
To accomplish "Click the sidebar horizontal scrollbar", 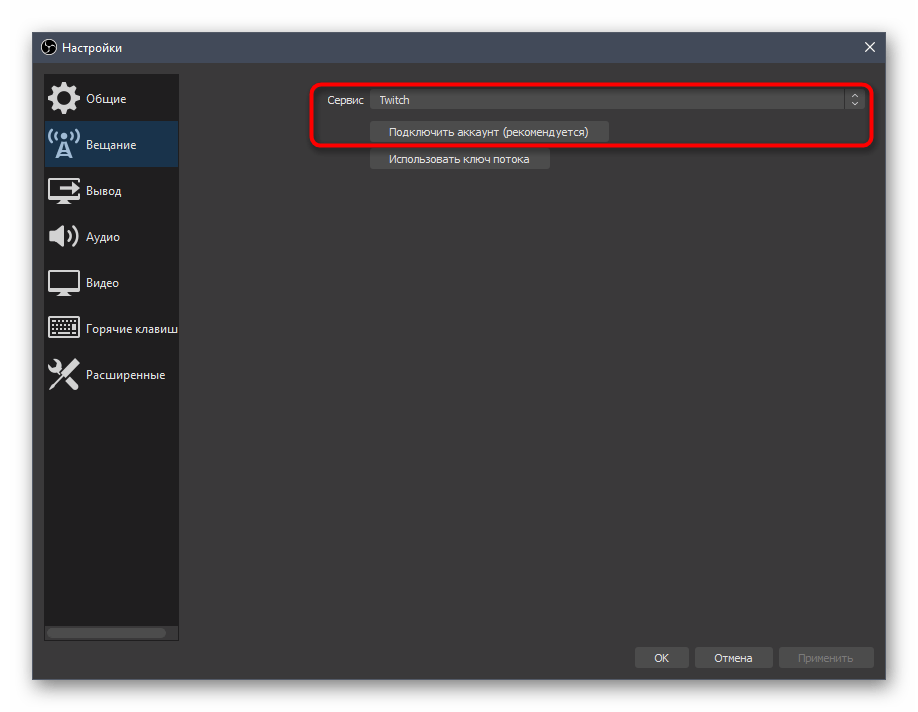I will [x=107, y=633].
